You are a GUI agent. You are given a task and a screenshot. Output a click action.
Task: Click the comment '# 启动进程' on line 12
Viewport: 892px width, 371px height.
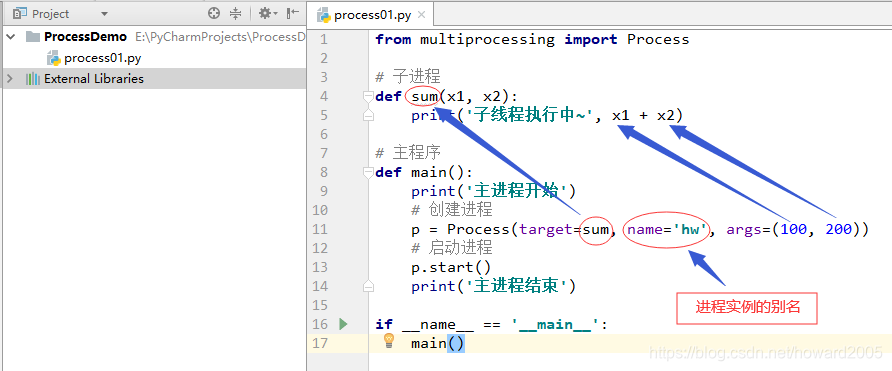coord(452,248)
